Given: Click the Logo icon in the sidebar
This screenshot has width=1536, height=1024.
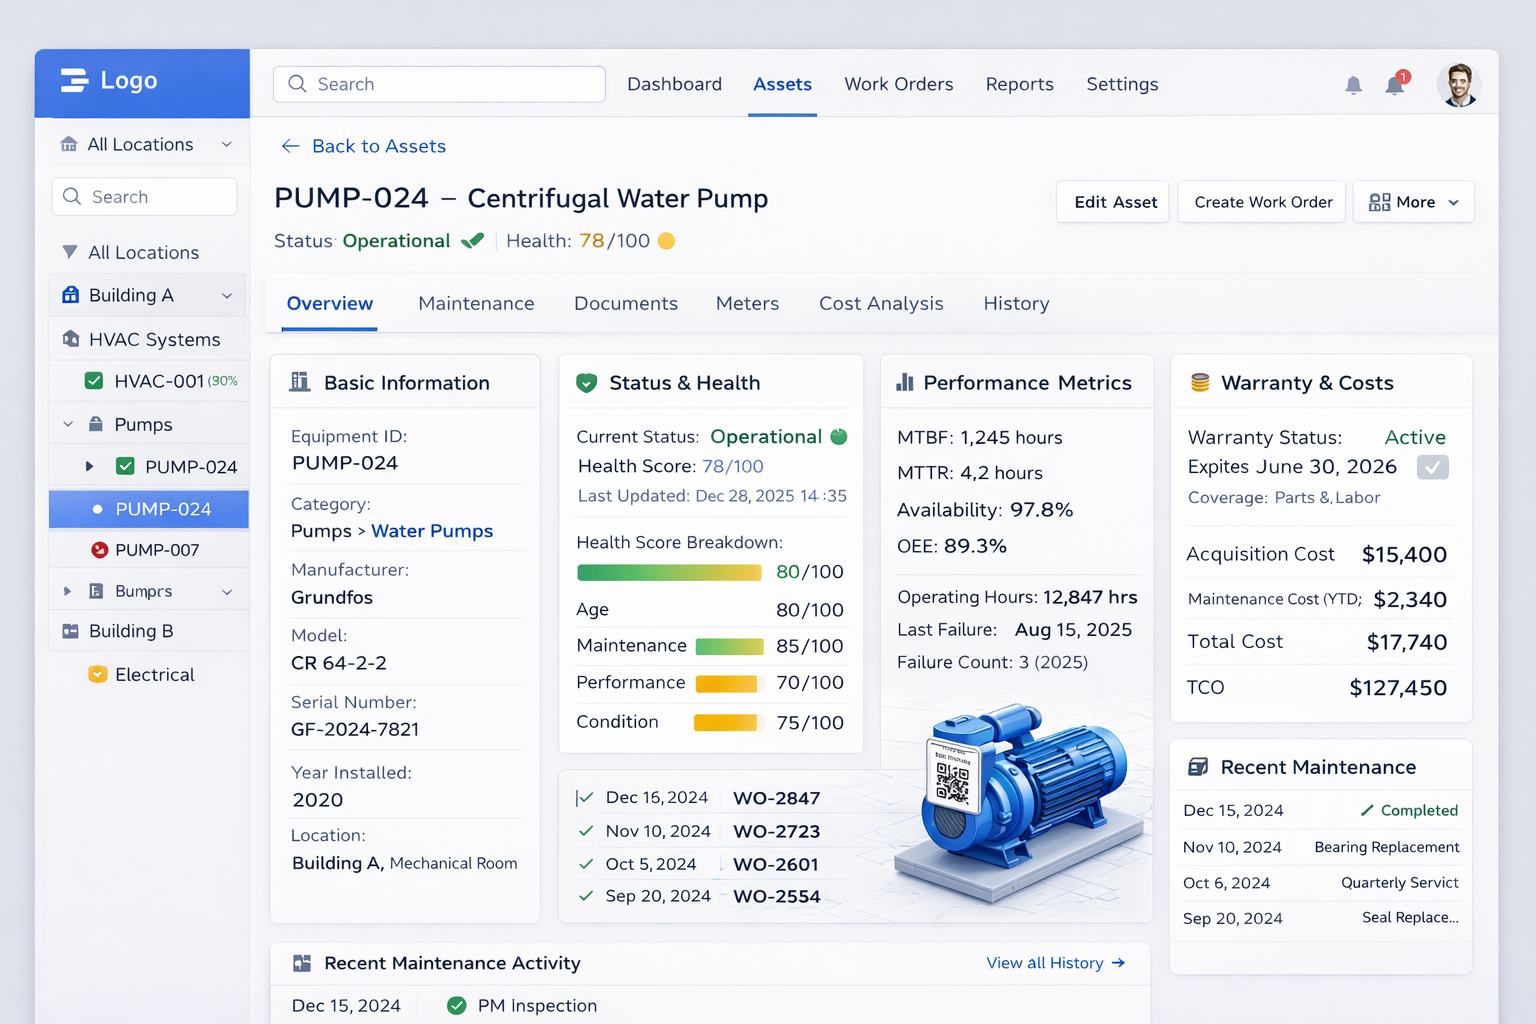Looking at the screenshot, I should 73,80.
